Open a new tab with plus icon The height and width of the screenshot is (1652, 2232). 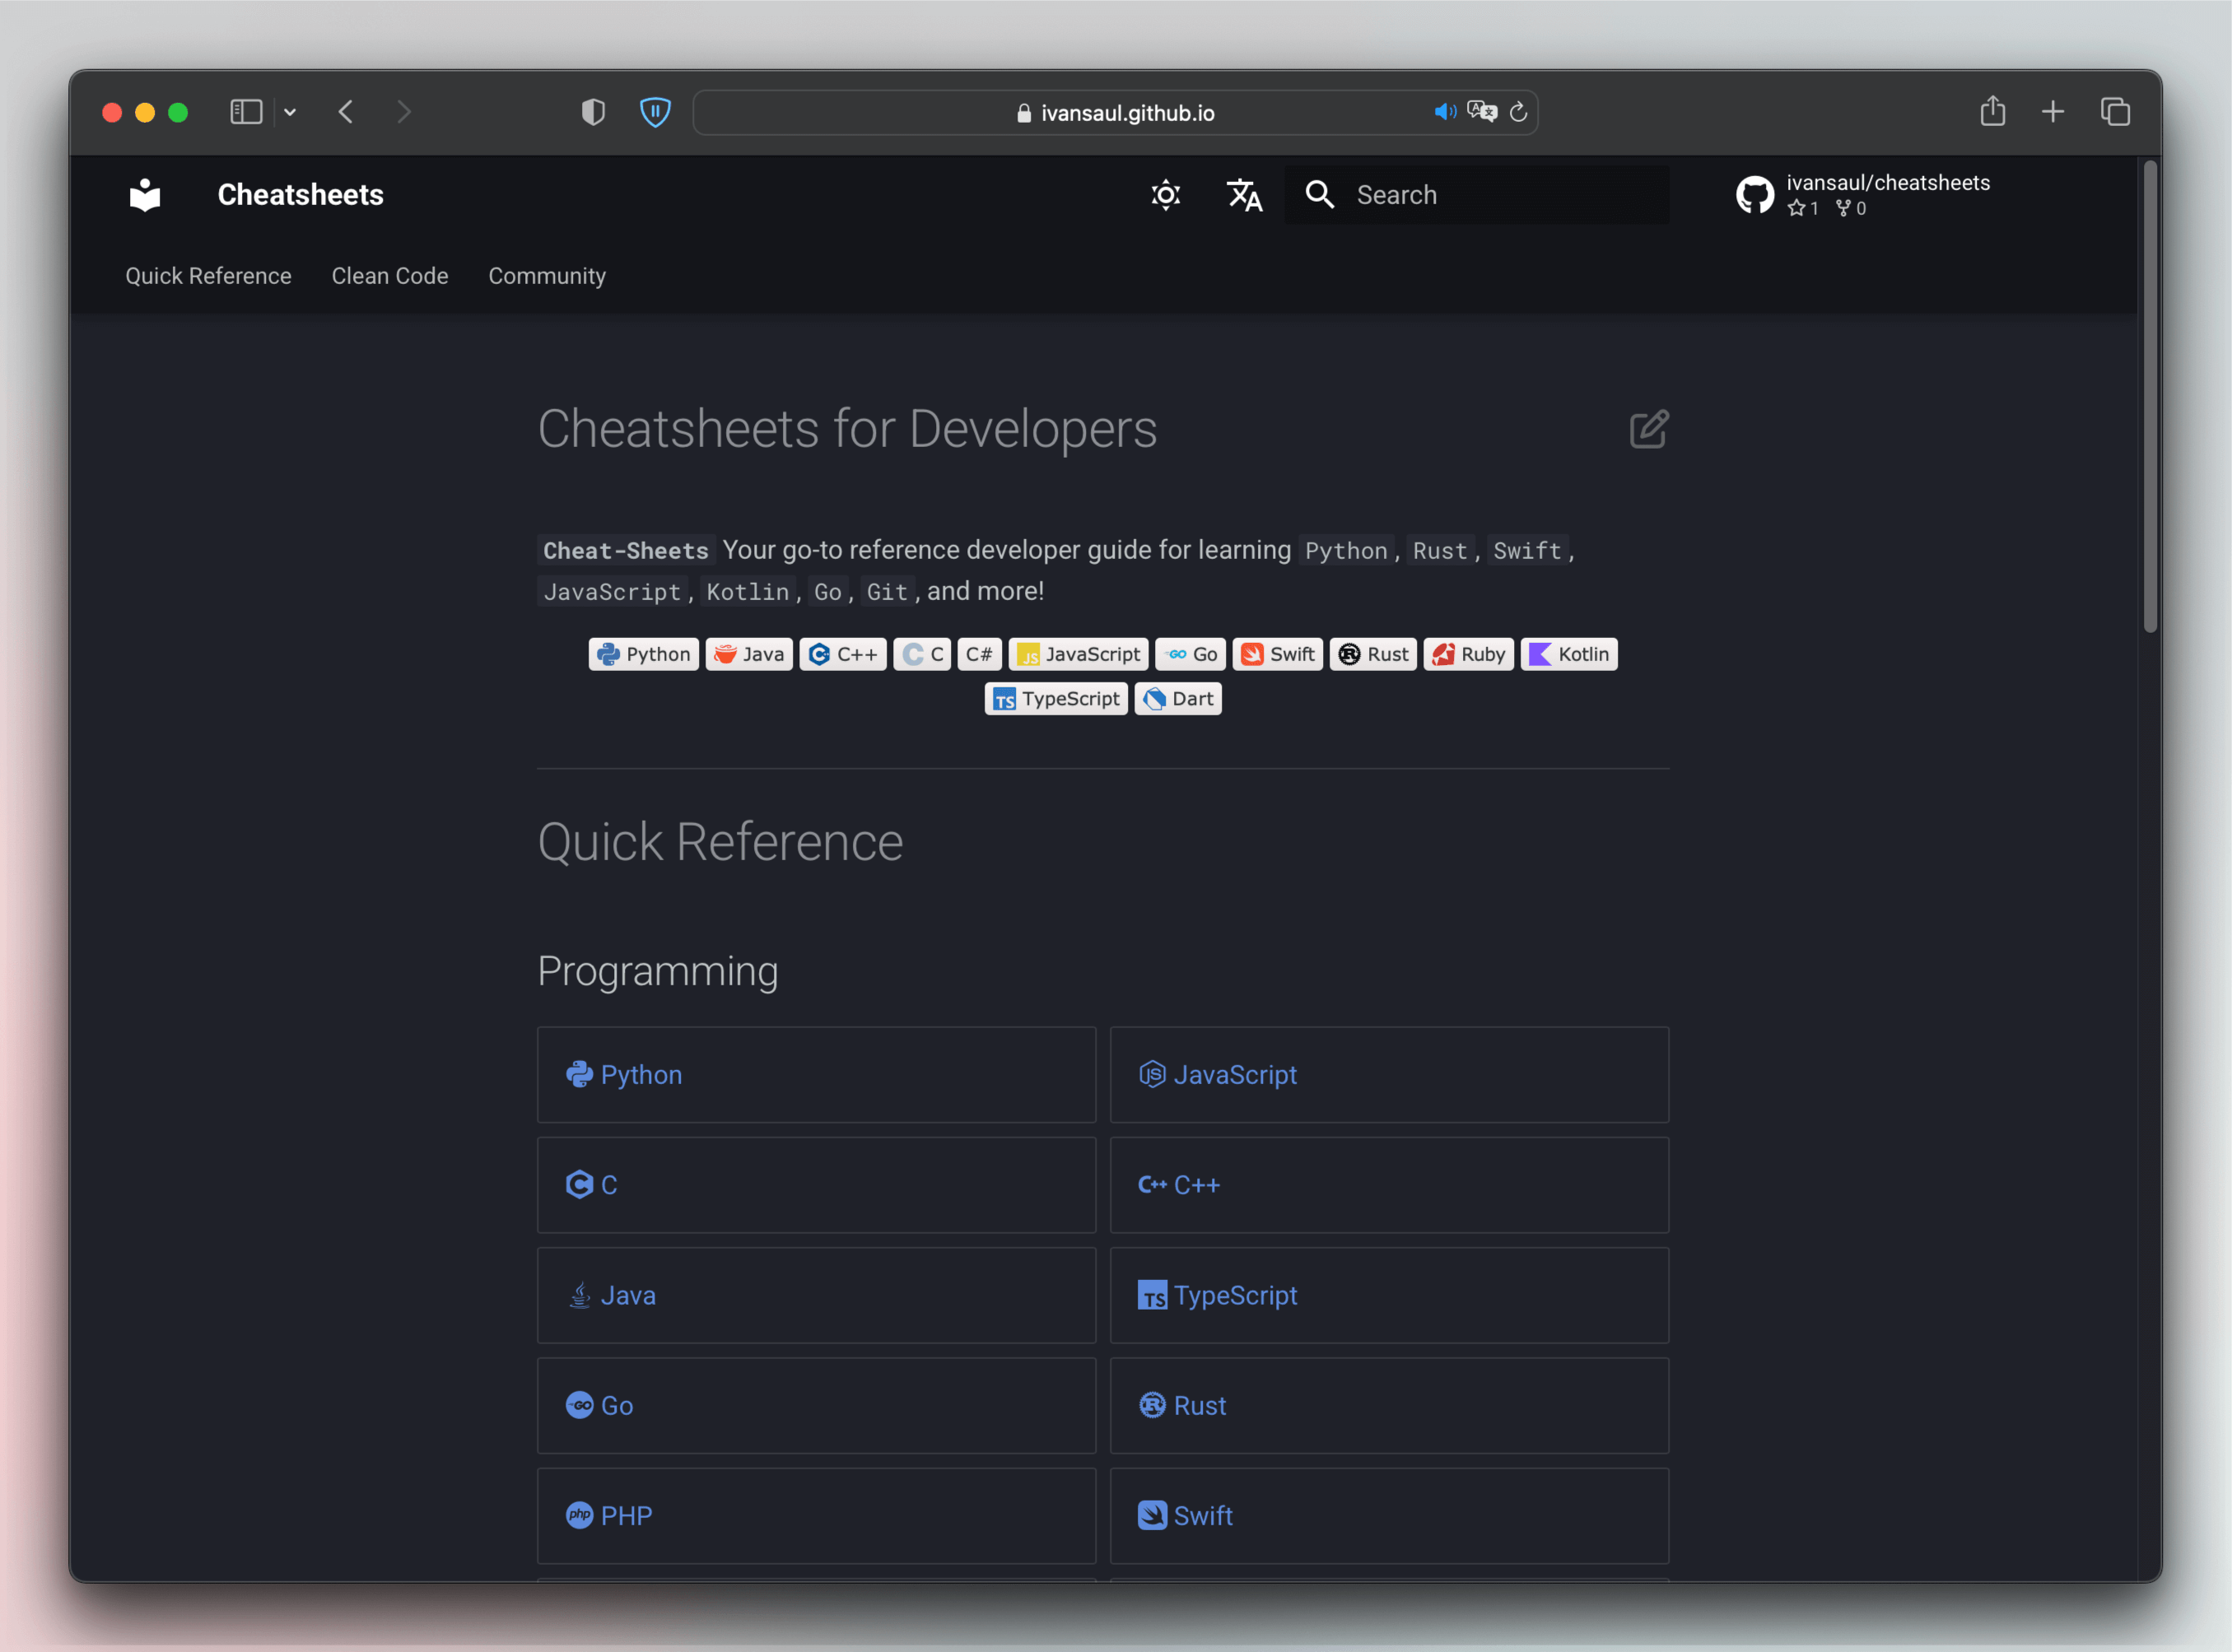(2052, 112)
